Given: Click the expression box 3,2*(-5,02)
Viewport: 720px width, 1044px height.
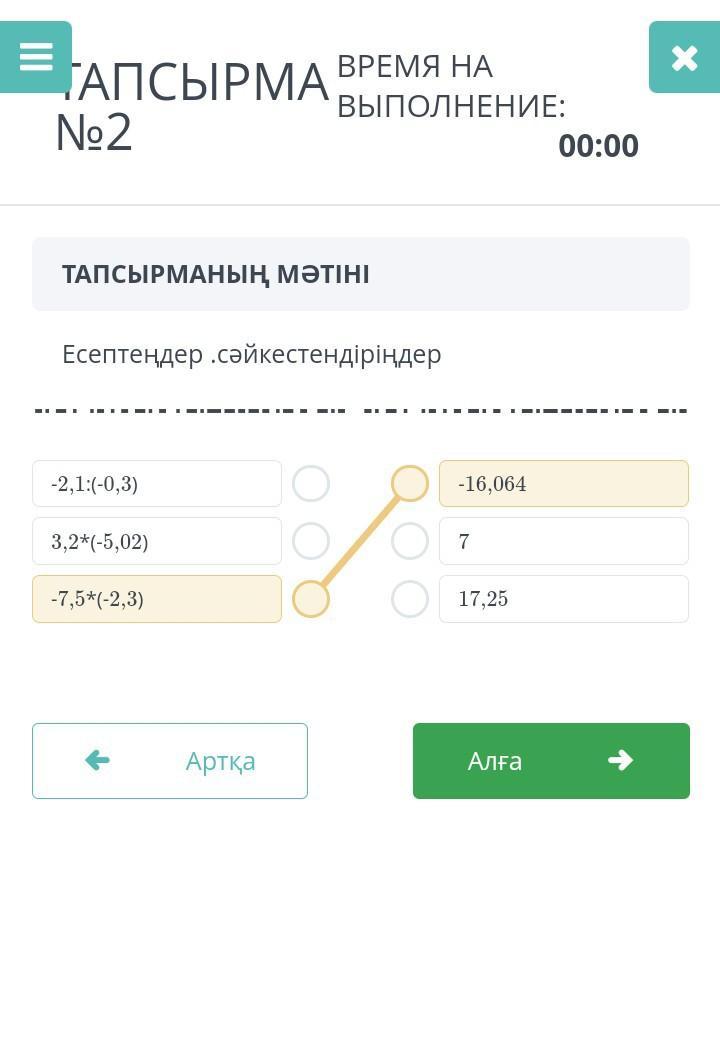Looking at the screenshot, I should (157, 541).
